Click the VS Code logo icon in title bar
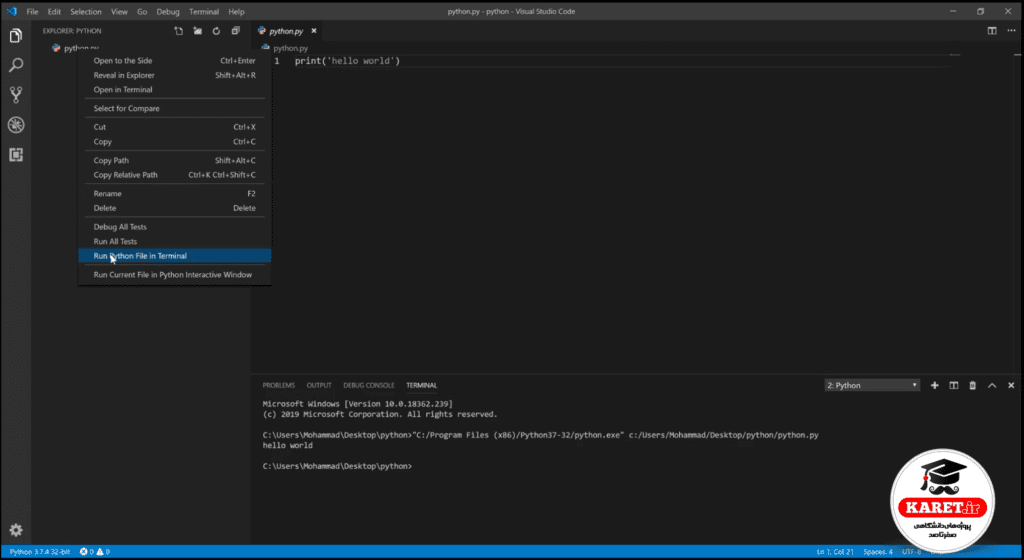 (11, 11)
